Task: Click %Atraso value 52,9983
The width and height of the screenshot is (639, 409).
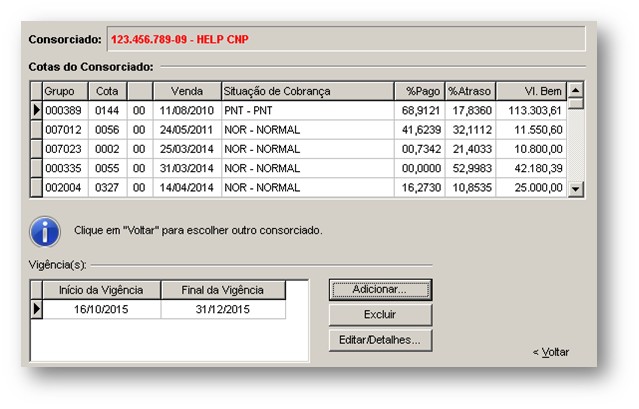Action: (470, 168)
